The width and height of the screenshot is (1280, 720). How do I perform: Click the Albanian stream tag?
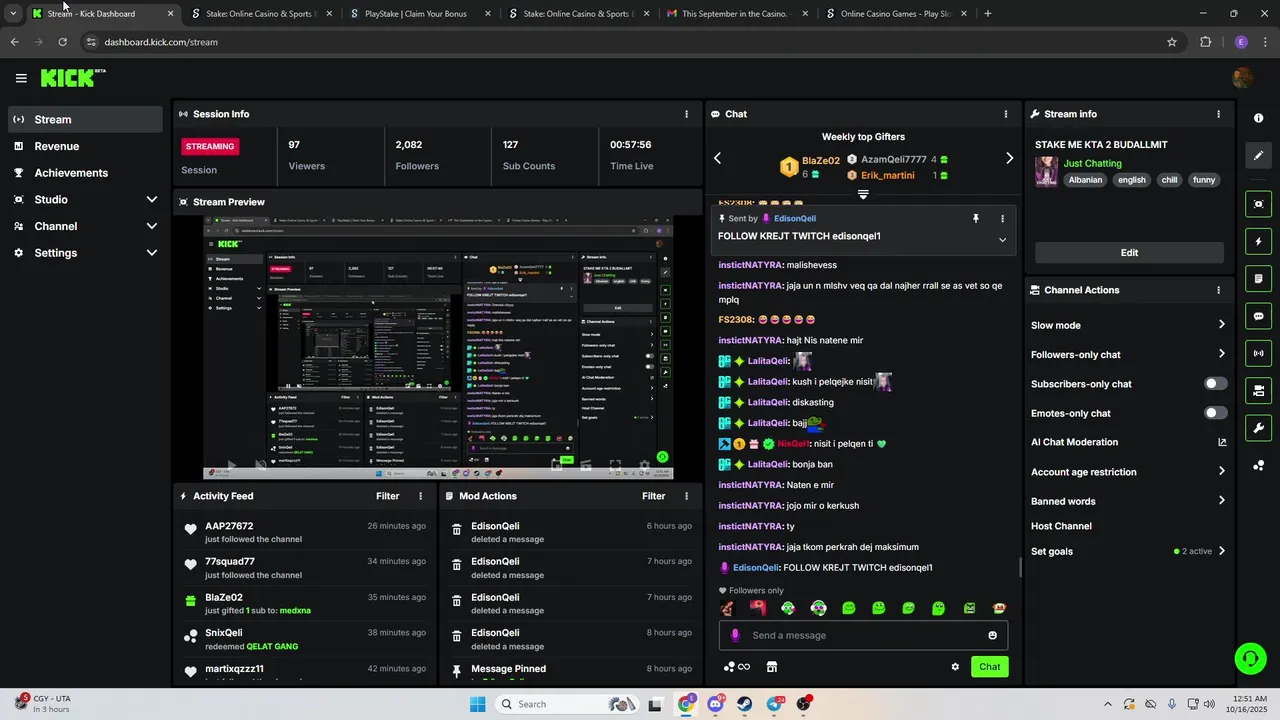tap(1085, 180)
